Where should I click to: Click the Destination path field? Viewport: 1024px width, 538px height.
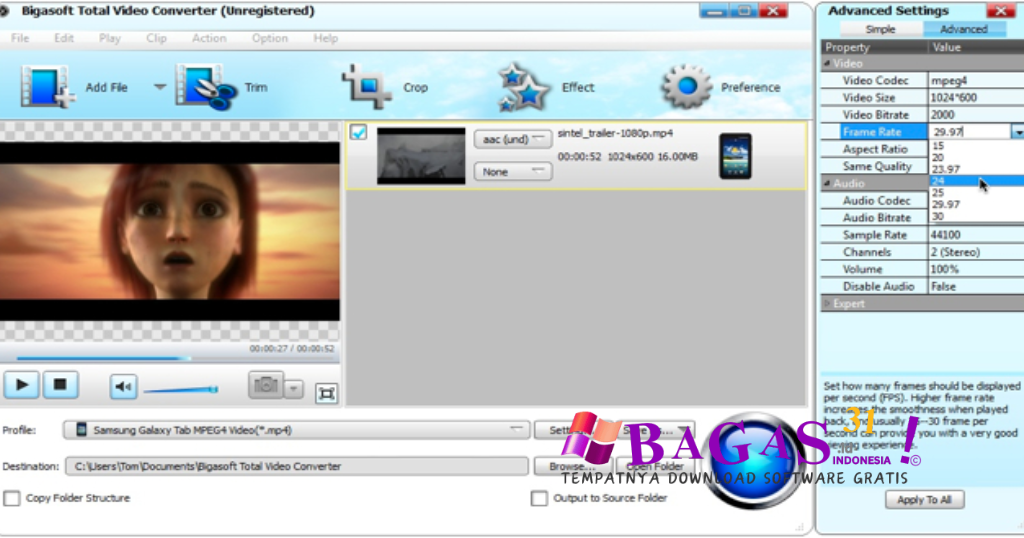(296, 466)
